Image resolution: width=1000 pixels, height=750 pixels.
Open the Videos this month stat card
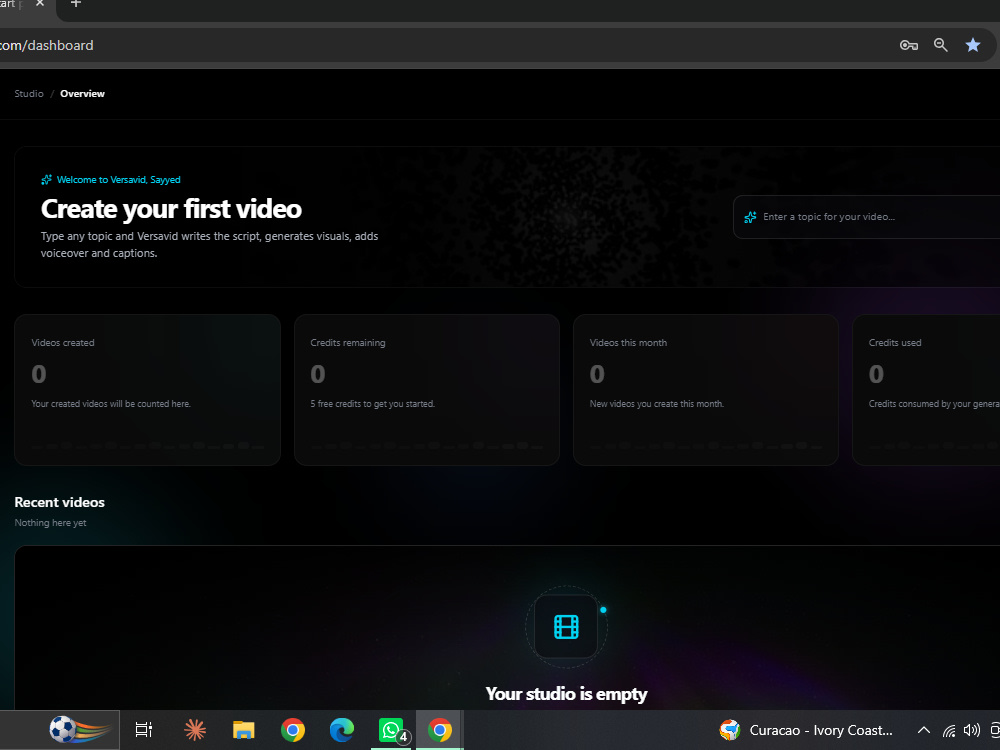[705, 390]
